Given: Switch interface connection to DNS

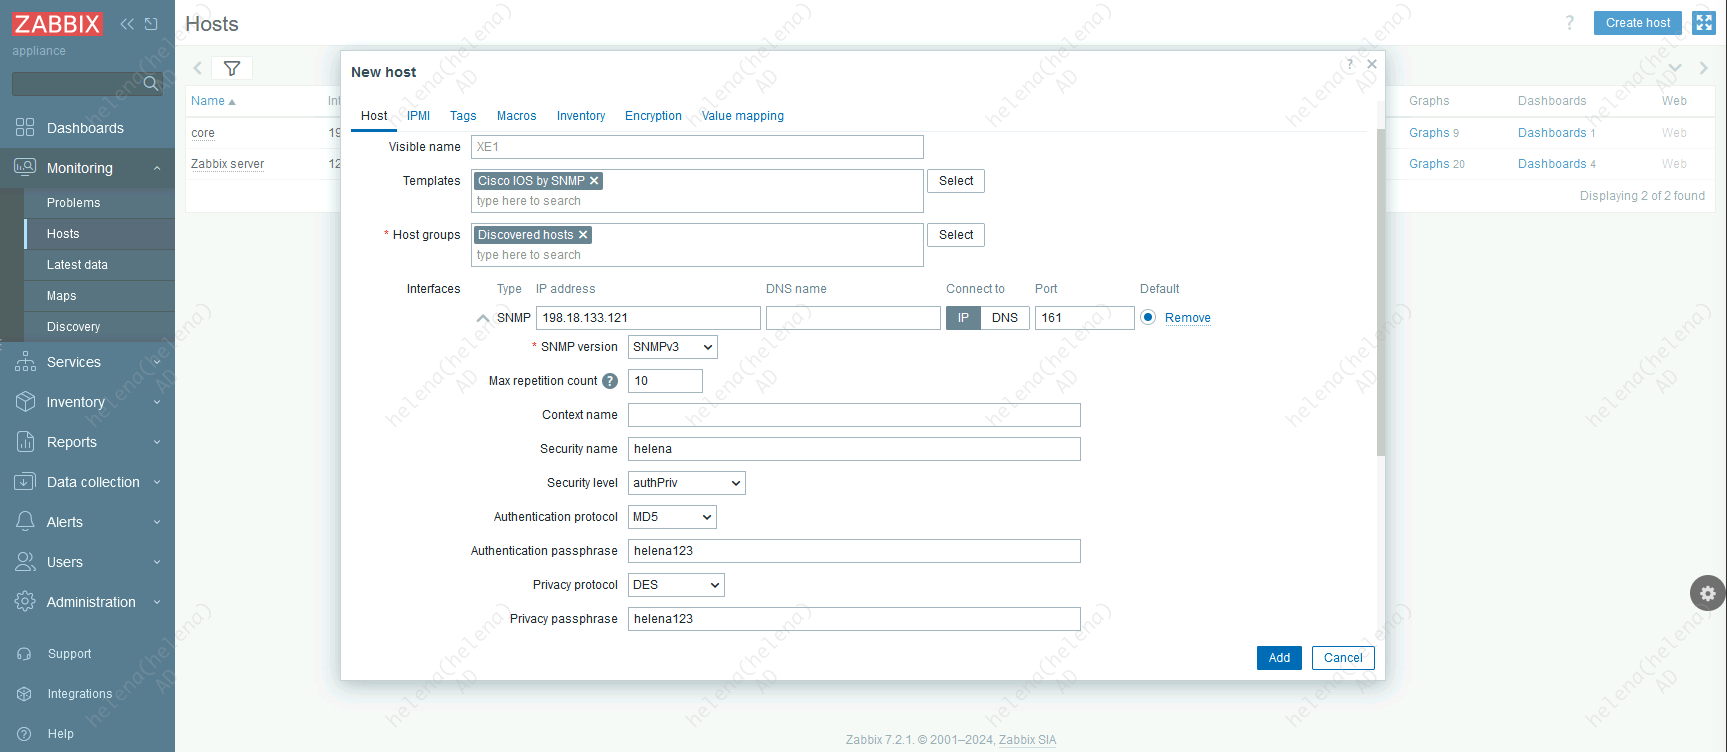Looking at the screenshot, I should pyautogui.click(x=1004, y=318).
